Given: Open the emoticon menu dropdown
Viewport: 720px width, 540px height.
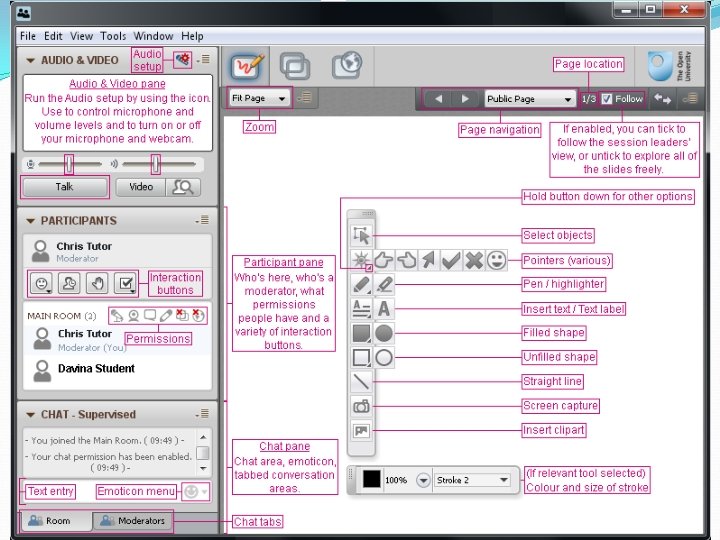Looking at the screenshot, I should pyautogui.click(x=196, y=492).
